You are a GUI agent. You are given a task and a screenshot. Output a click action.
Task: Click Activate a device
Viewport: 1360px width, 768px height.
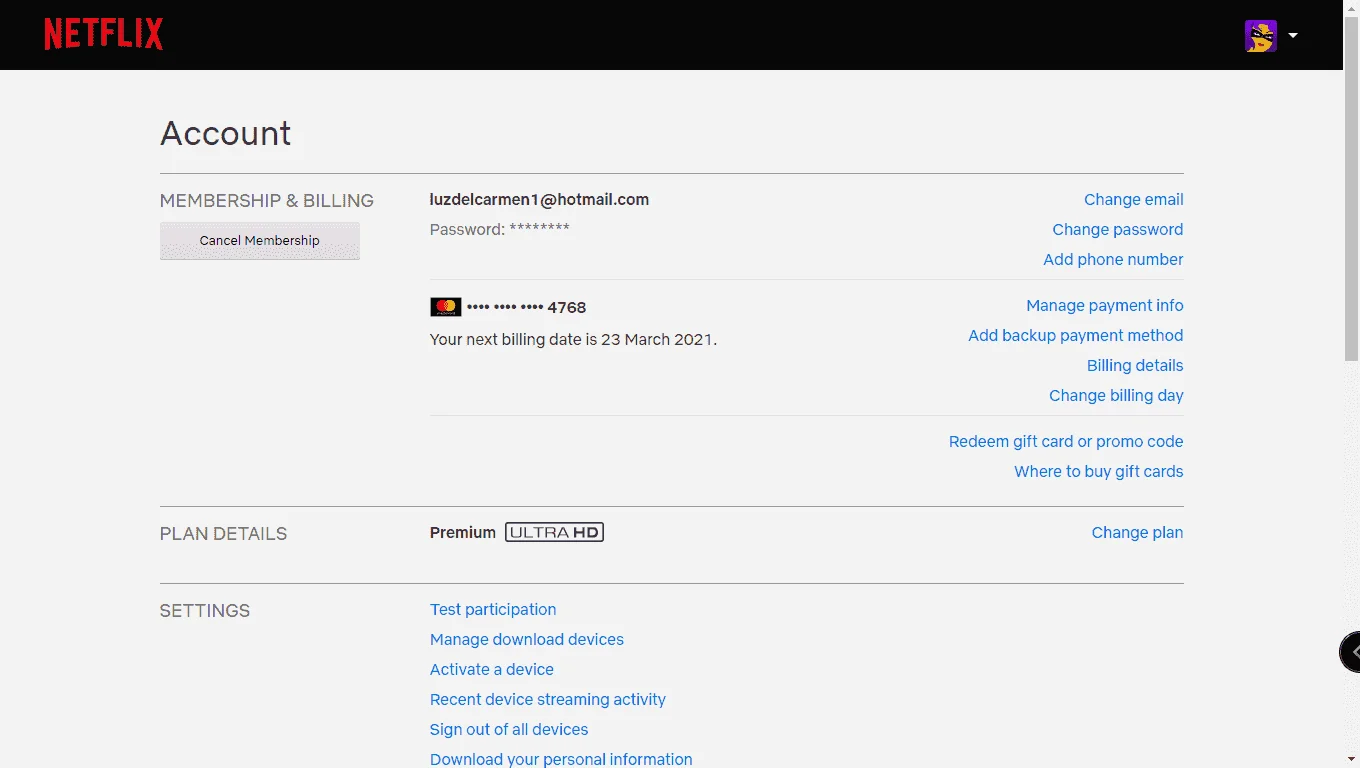tap(492, 670)
